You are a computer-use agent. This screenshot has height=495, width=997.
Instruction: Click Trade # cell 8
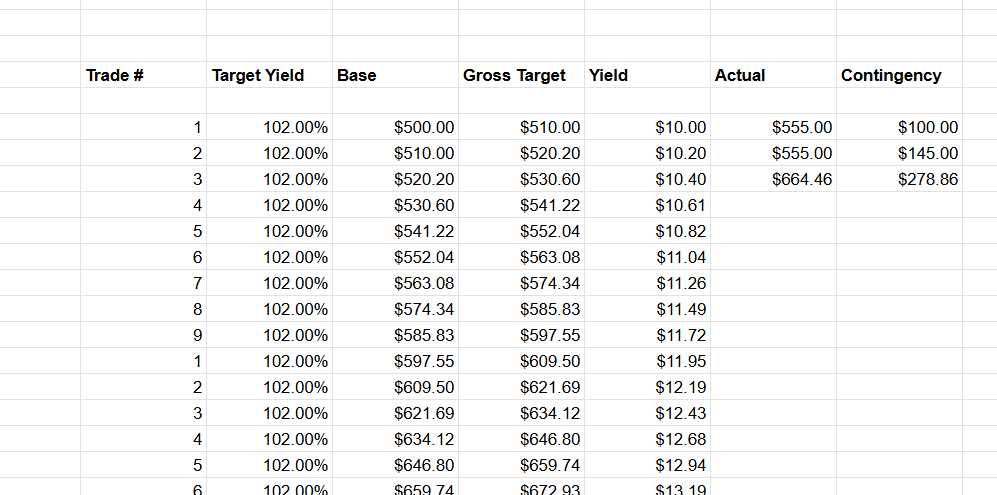tap(143, 309)
